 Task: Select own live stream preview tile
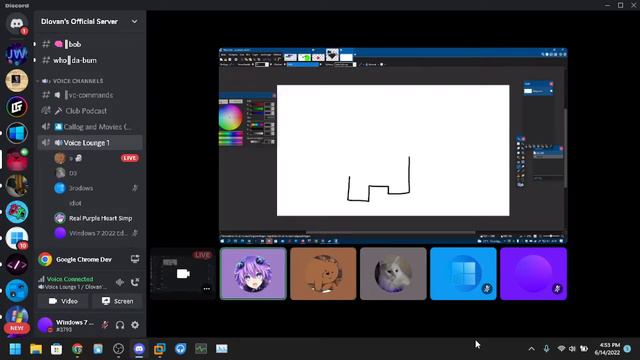point(183,273)
